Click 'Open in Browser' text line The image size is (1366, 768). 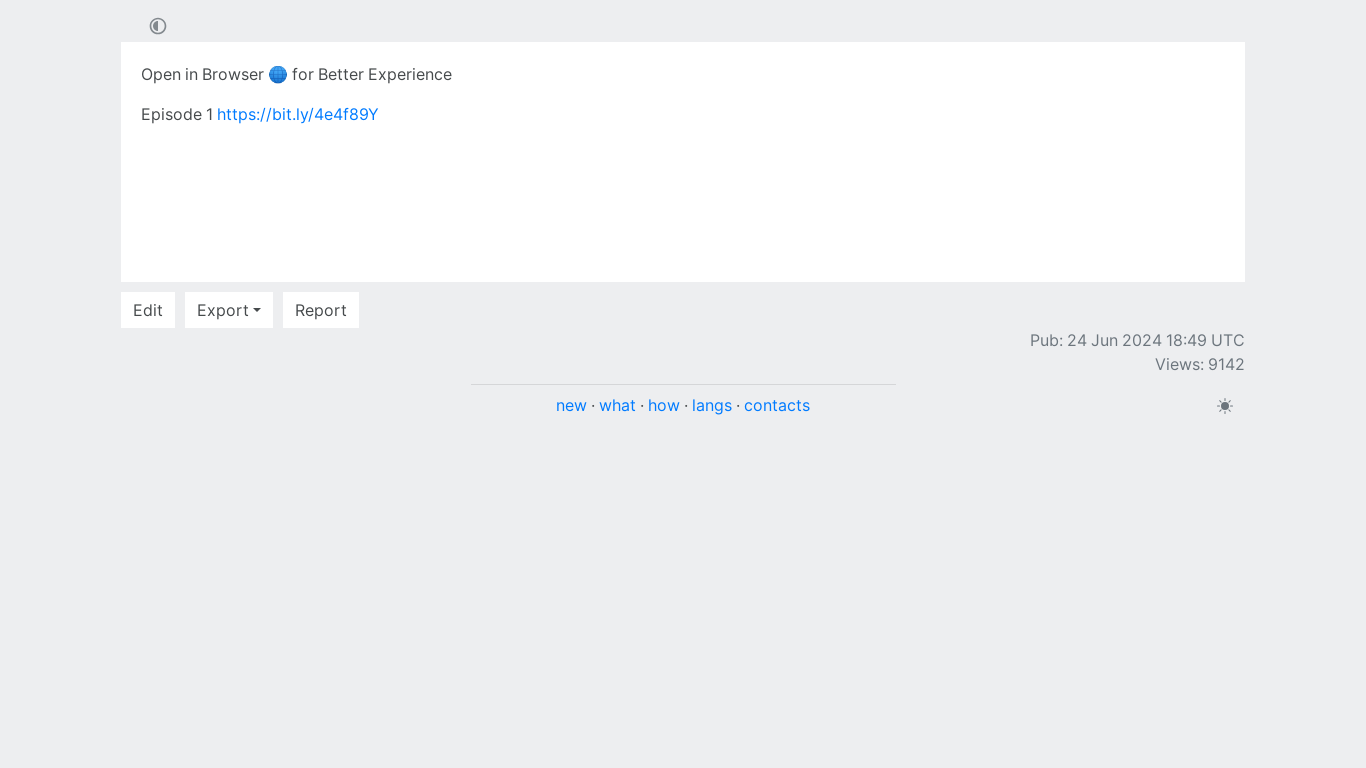[x=296, y=74]
